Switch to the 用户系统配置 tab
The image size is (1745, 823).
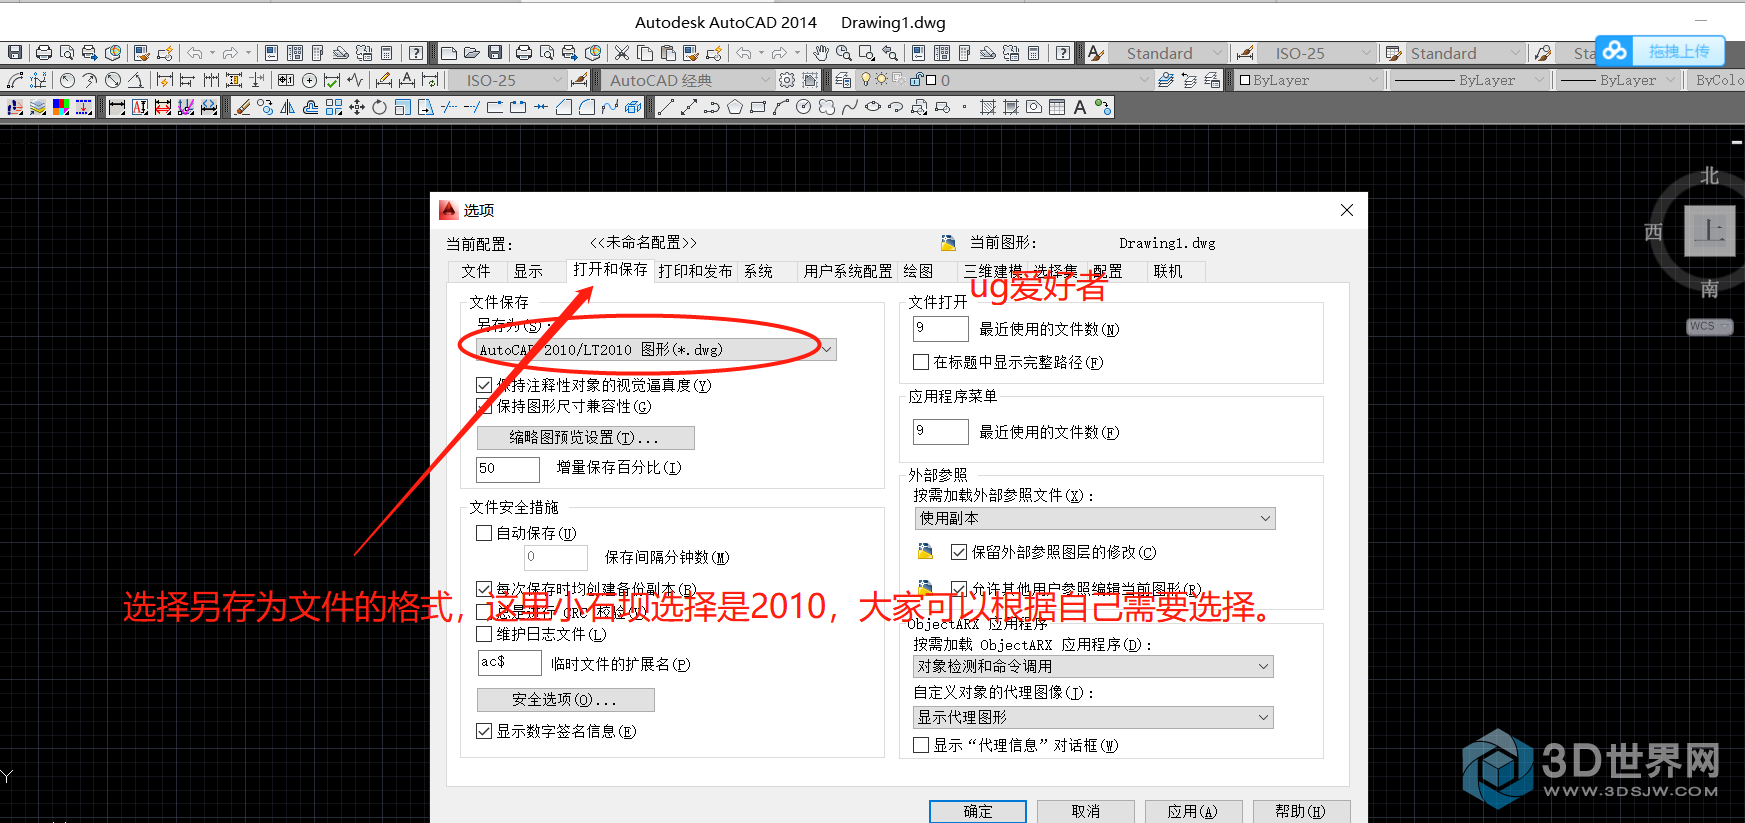(x=848, y=271)
